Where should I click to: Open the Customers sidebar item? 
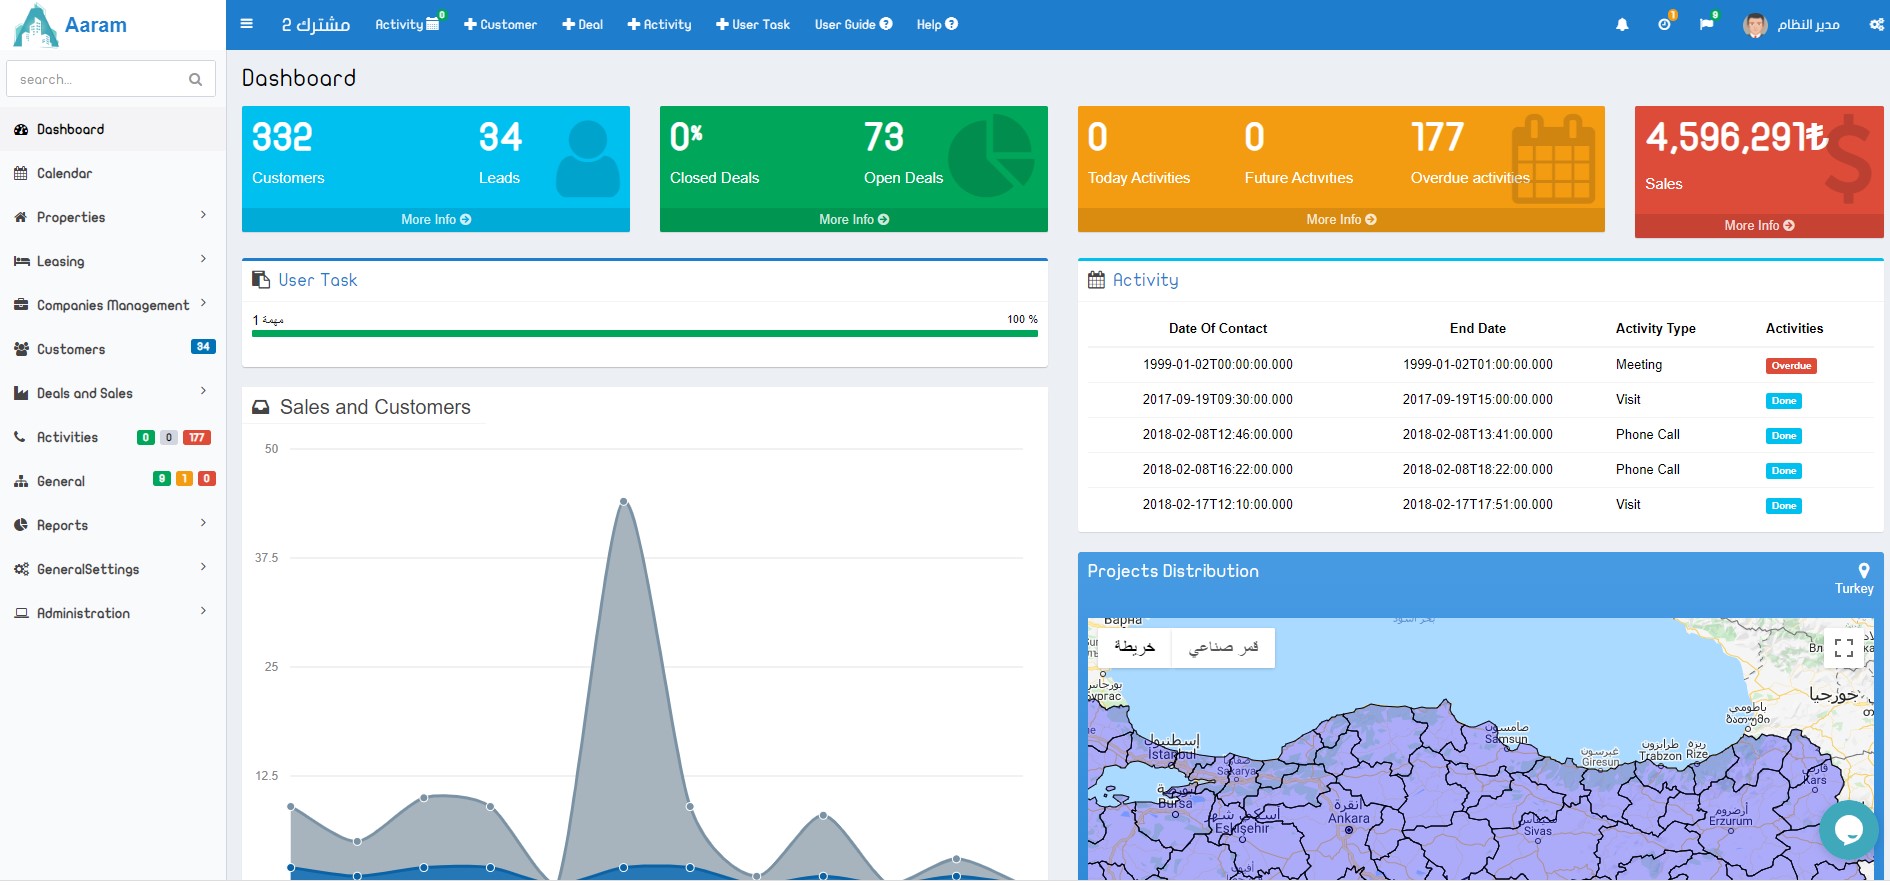click(x=71, y=349)
